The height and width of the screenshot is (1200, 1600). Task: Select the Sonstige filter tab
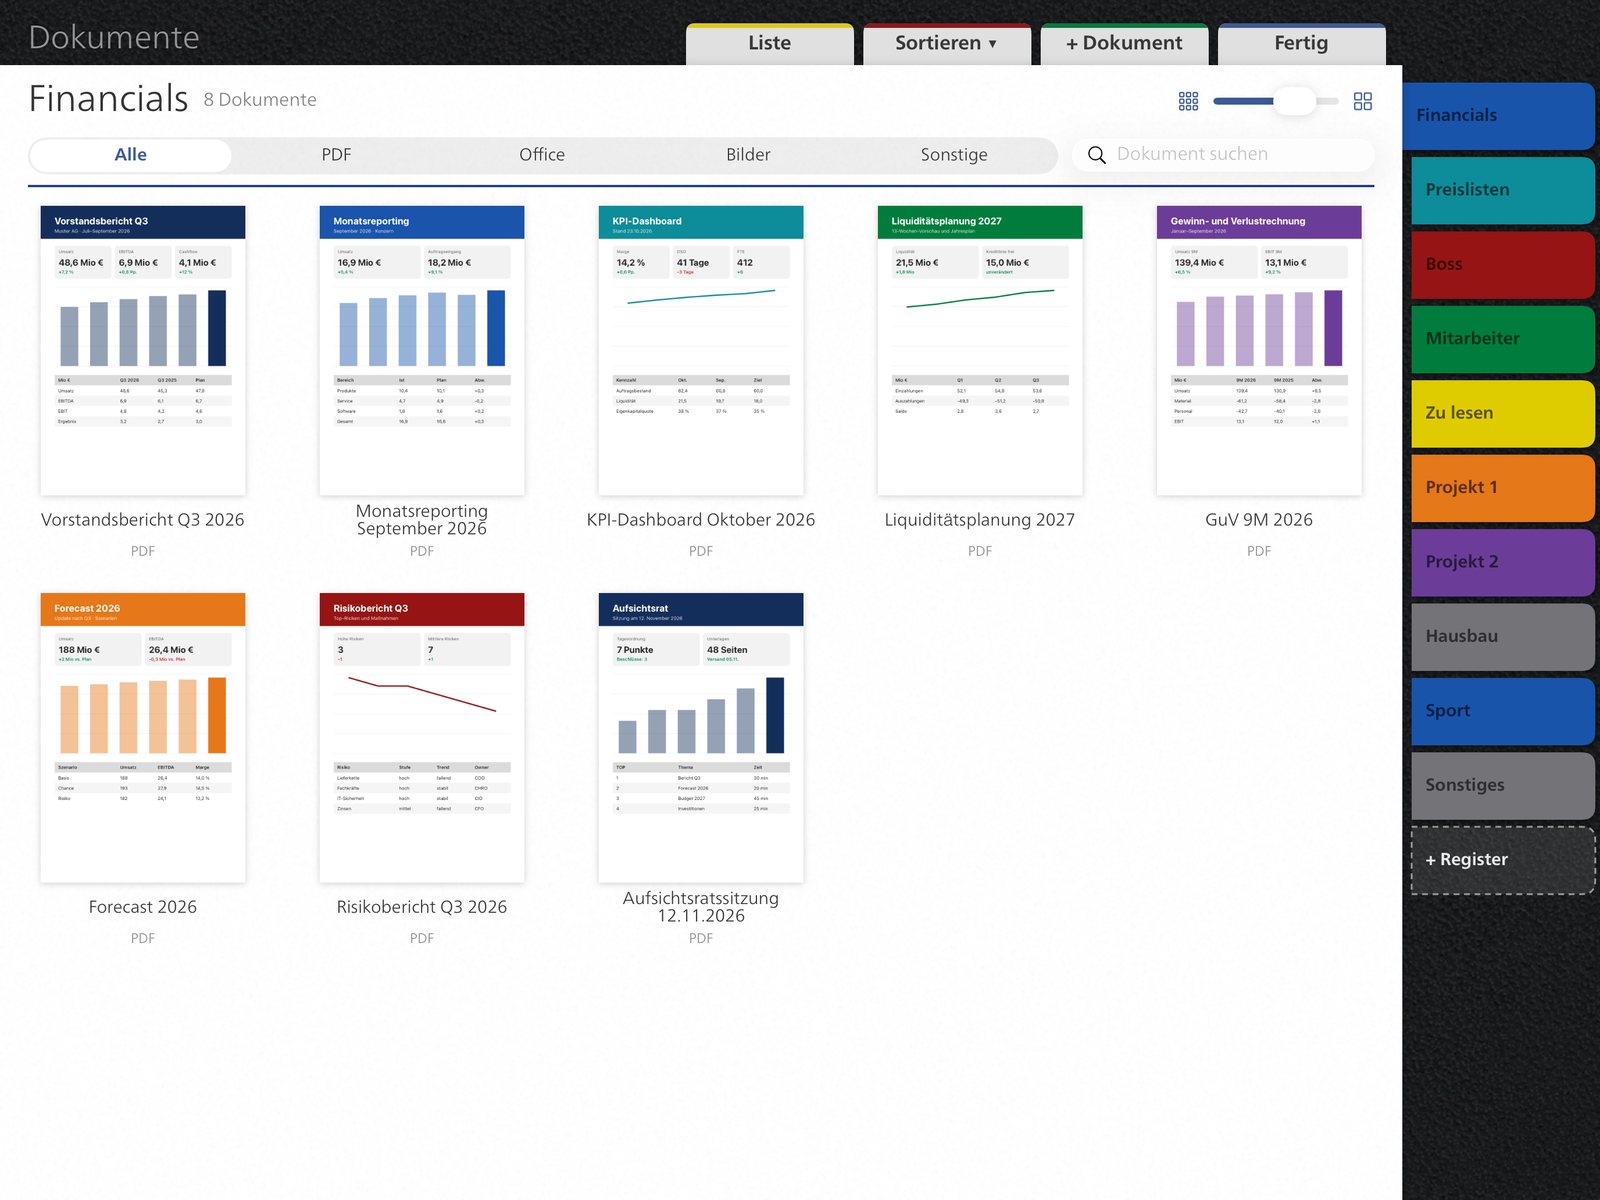[x=954, y=155]
